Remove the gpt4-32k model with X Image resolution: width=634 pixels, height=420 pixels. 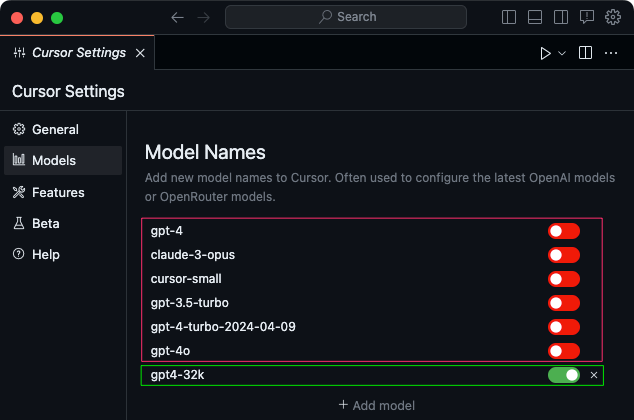[594, 375]
